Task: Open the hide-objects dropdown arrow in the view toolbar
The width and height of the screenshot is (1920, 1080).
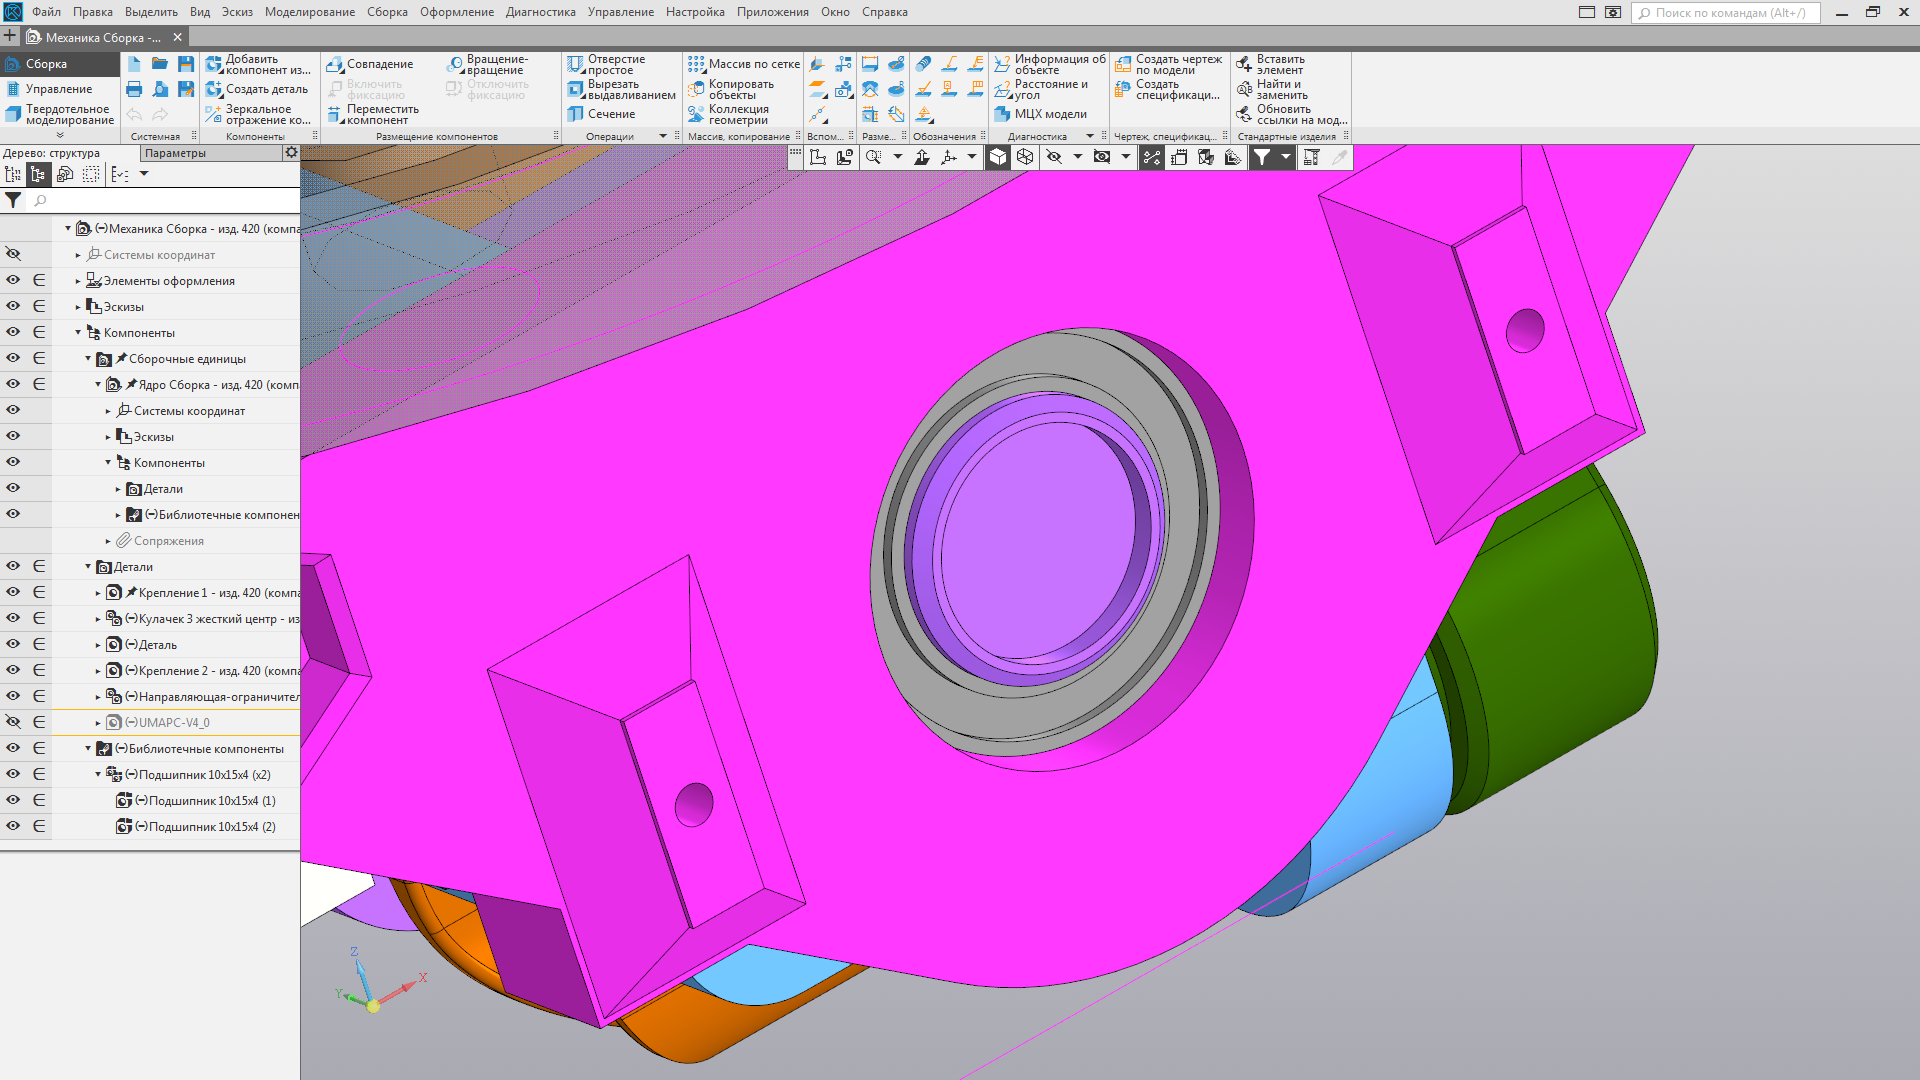Action: click(x=1077, y=157)
